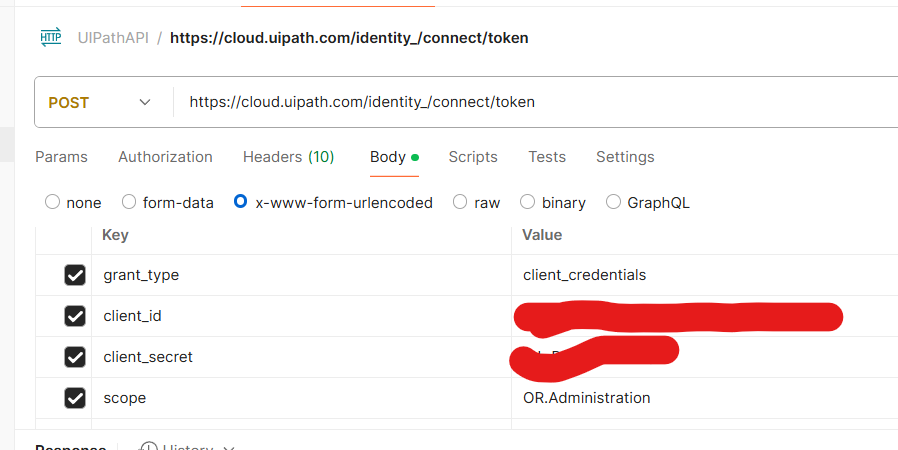Click the UIPathAPI collection breadcrumb link
Image resolution: width=898 pixels, height=450 pixels.
pos(113,38)
